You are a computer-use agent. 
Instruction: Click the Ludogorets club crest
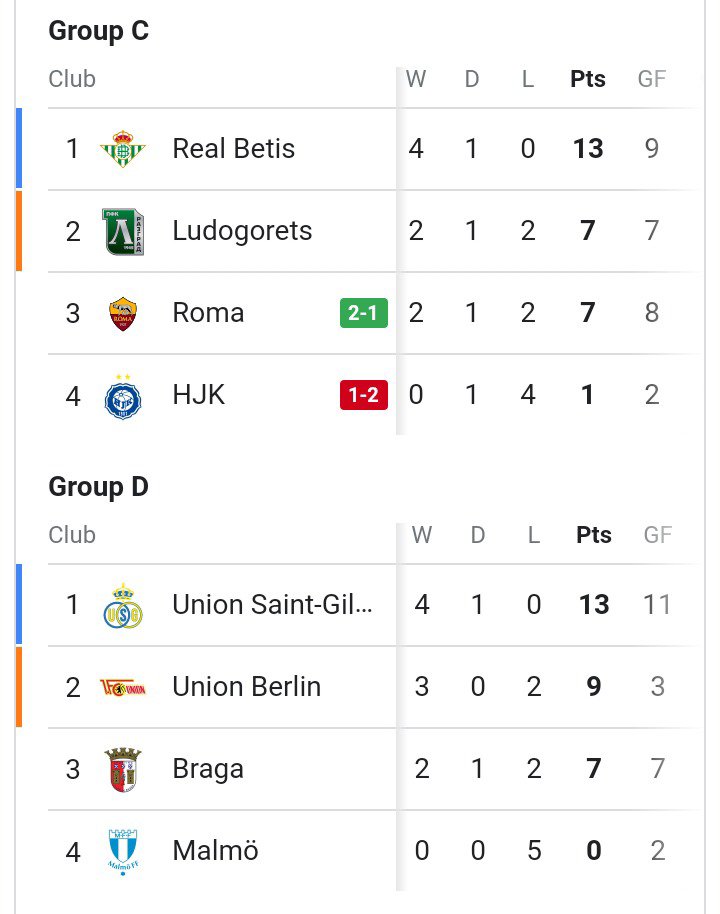(122, 231)
